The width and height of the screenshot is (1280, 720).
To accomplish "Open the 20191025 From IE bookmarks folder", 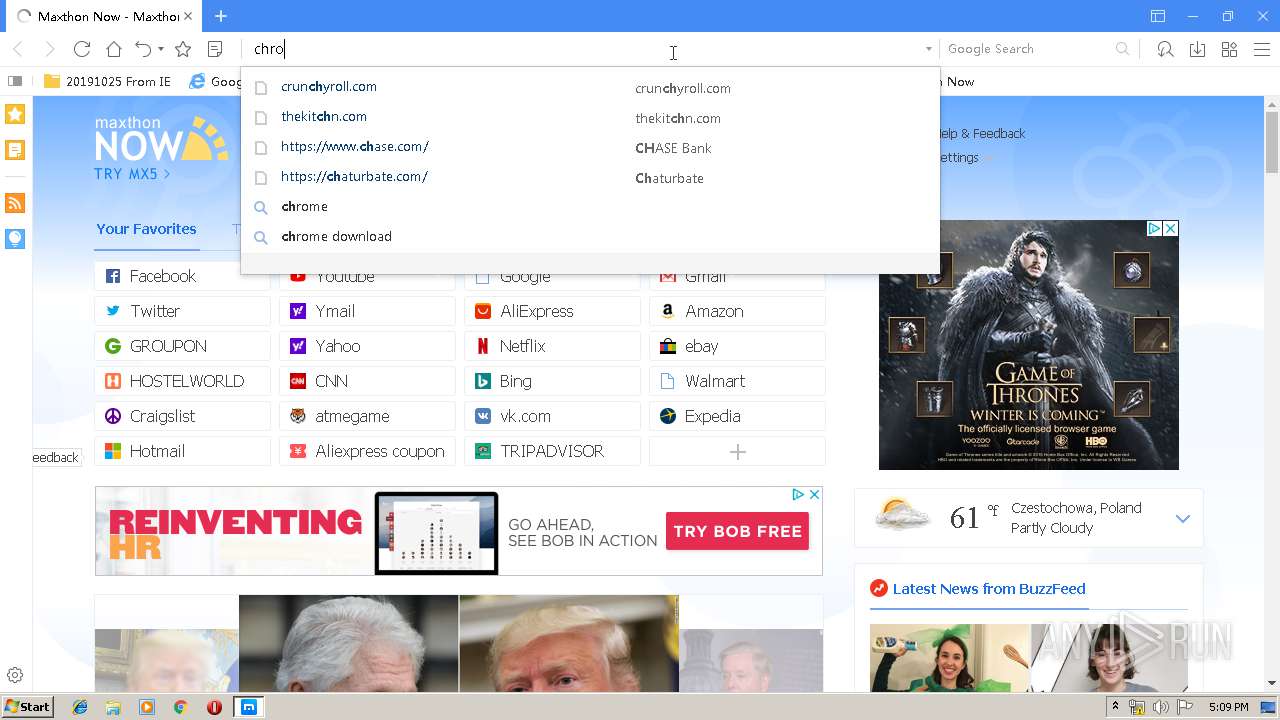I will coord(108,82).
